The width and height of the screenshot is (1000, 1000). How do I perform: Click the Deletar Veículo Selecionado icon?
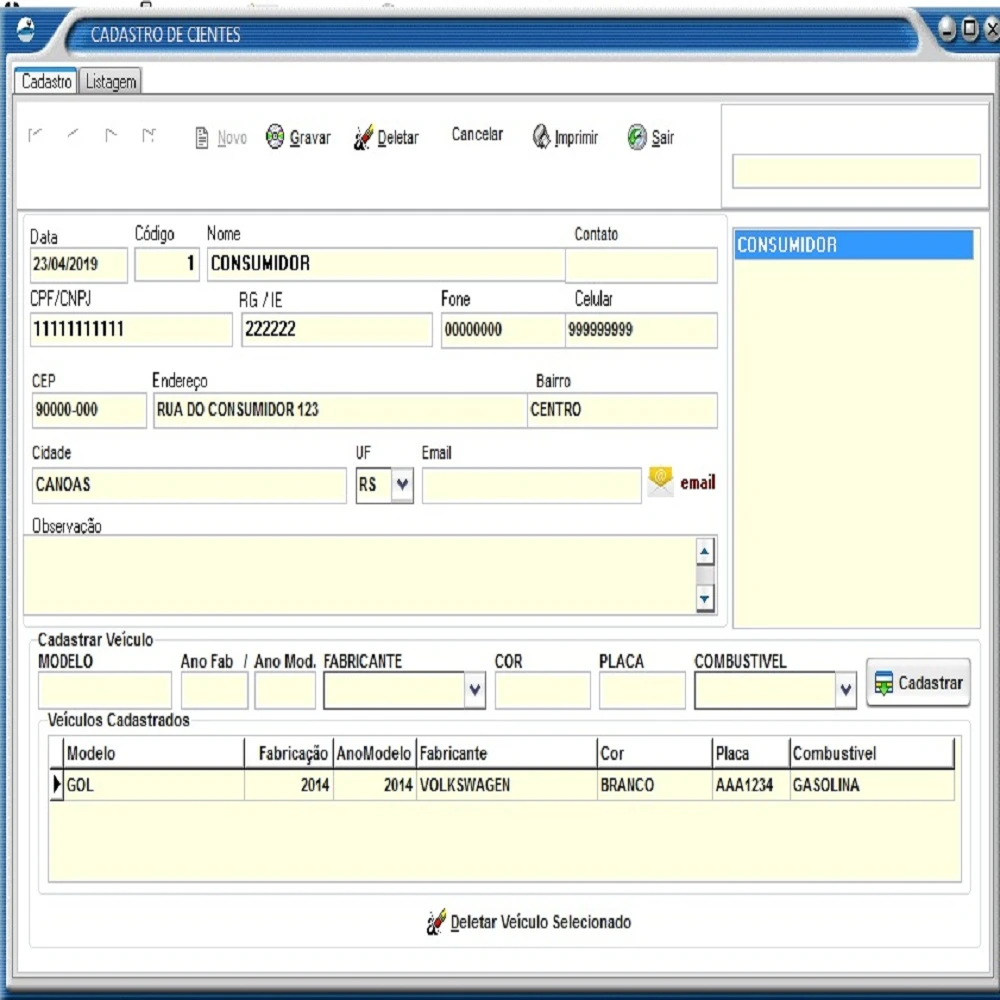click(435, 921)
